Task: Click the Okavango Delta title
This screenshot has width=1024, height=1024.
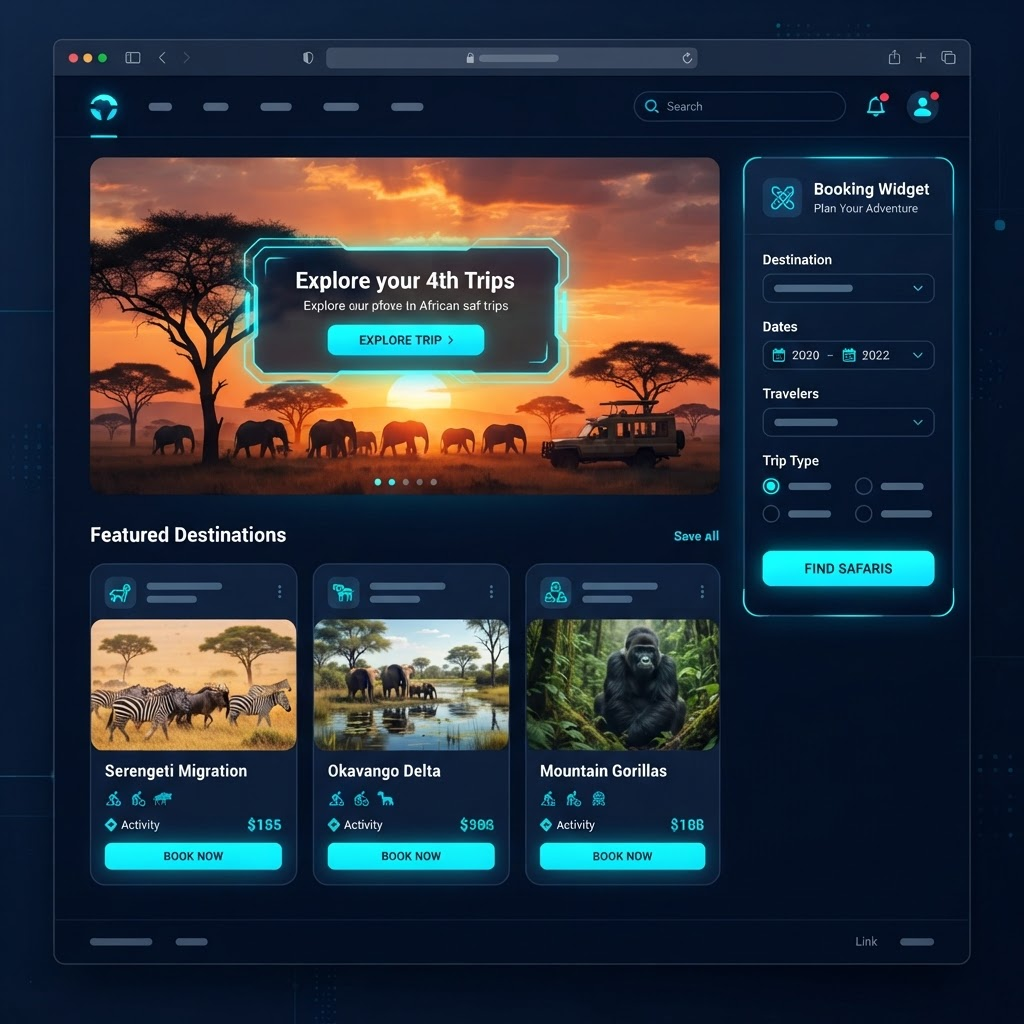Action: tap(384, 771)
